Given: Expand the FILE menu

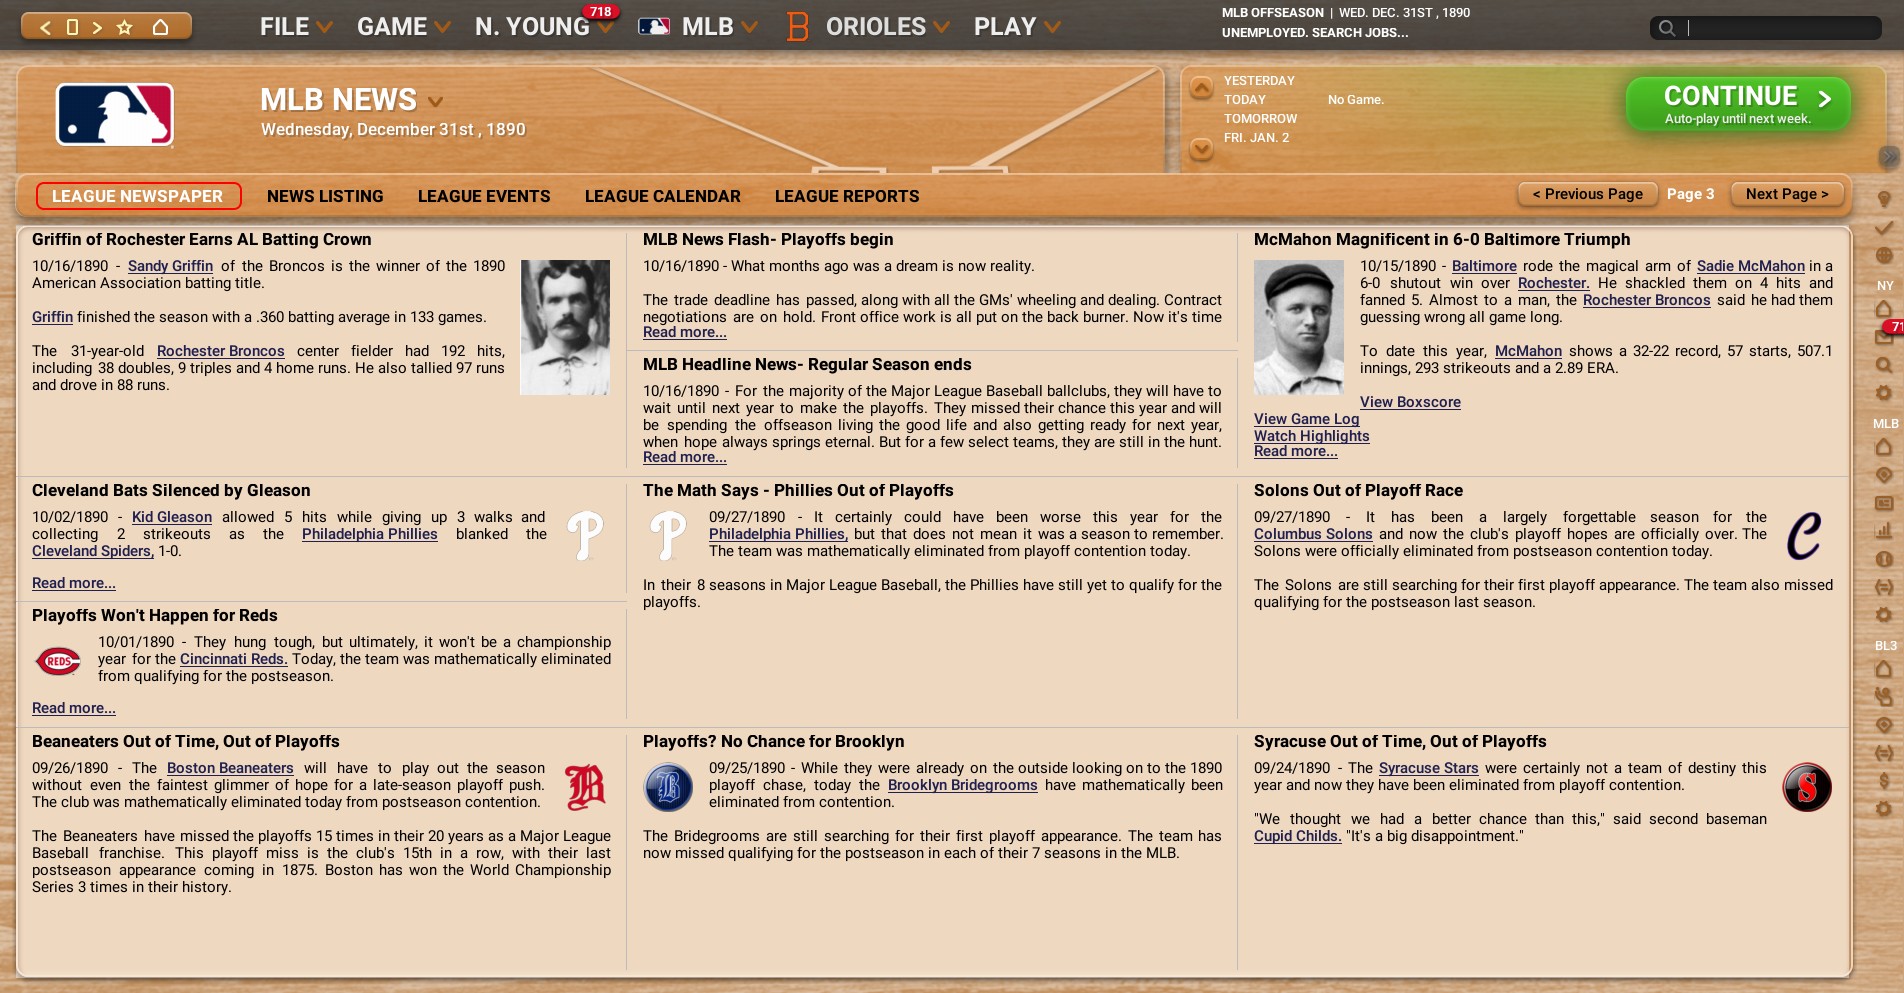Looking at the screenshot, I should (x=295, y=27).
